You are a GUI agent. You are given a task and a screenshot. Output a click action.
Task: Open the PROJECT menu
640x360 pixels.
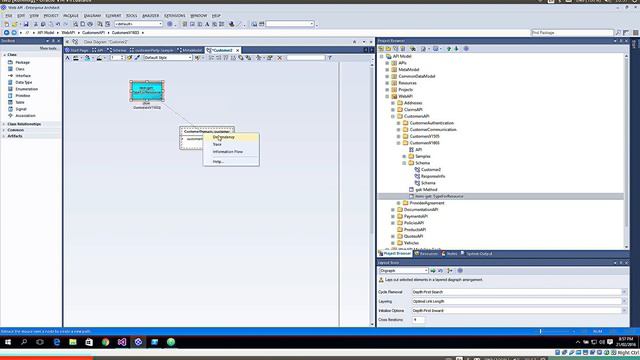click(x=51, y=16)
